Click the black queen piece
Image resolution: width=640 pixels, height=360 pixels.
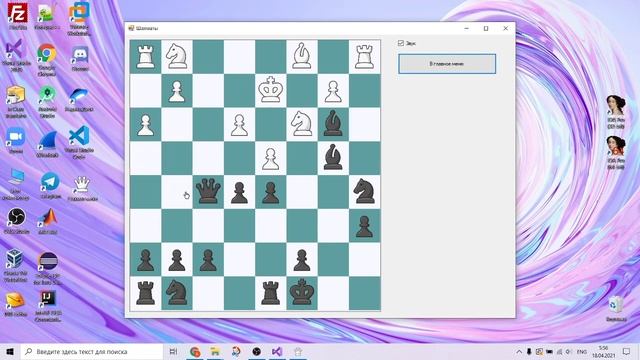coord(208,191)
